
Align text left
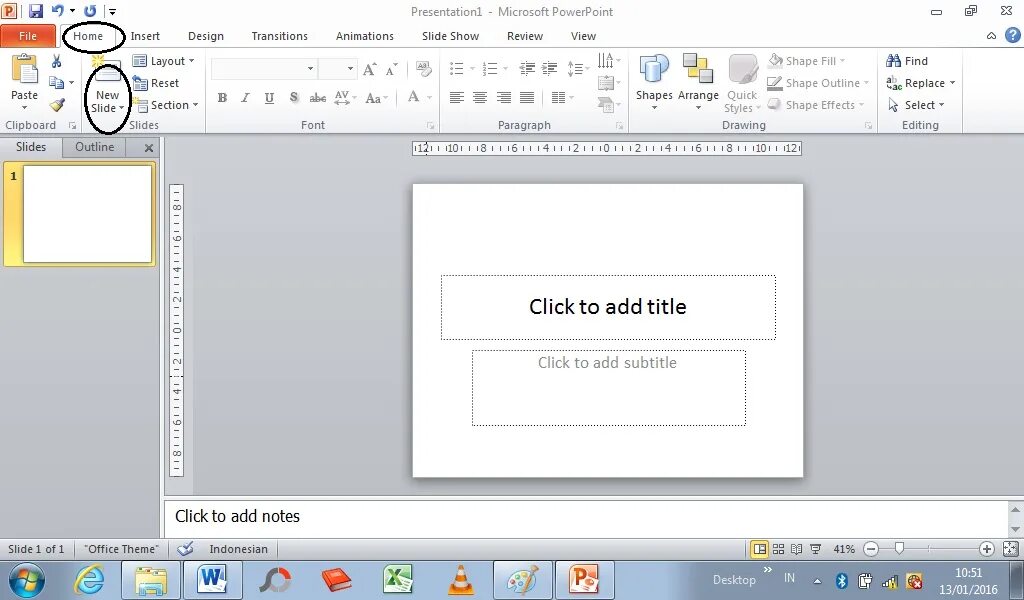(x=456, y=98)
